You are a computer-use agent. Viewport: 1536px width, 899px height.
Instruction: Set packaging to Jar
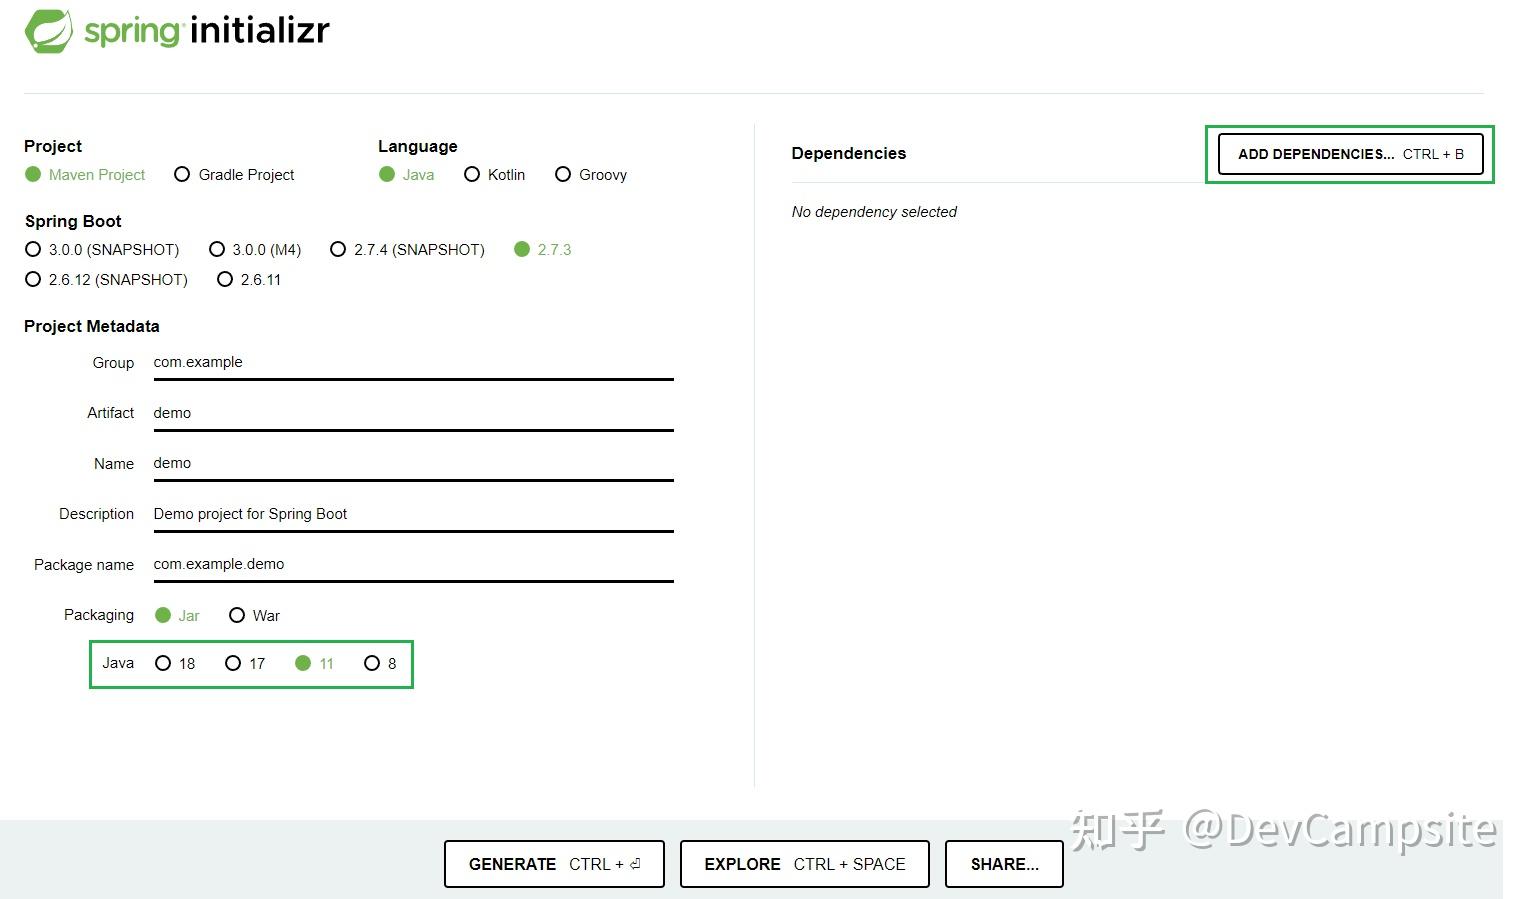[x=163, y=615]
